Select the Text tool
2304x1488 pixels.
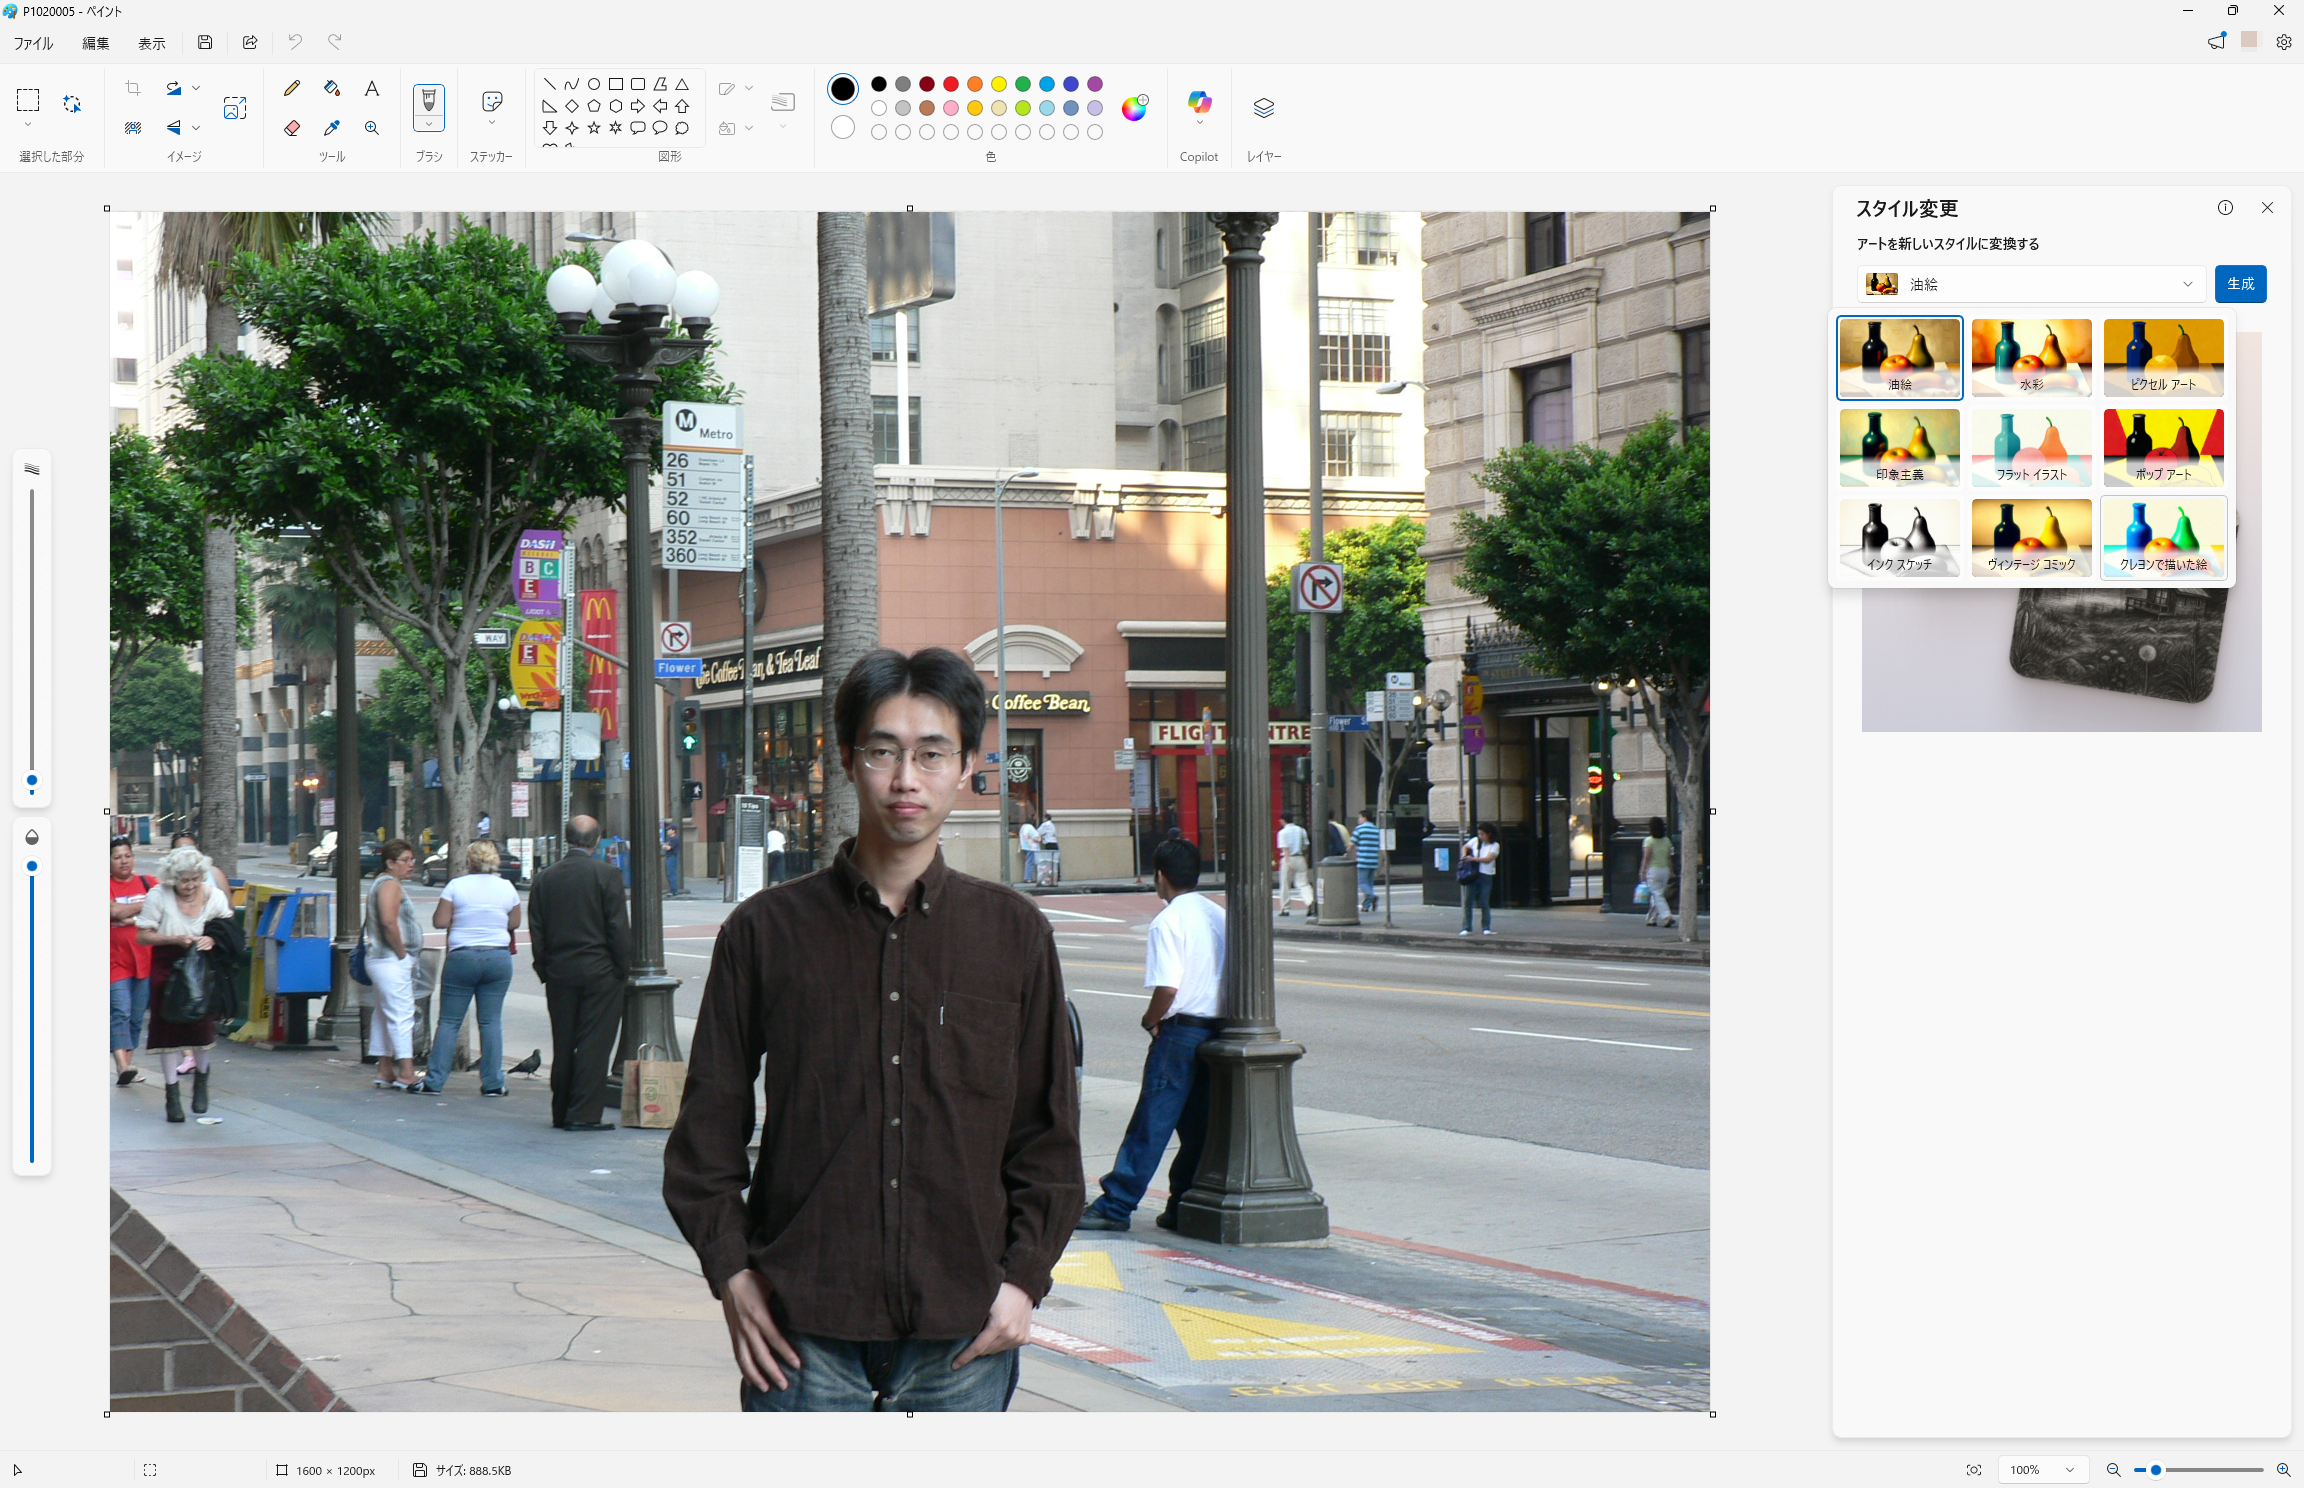372,88
